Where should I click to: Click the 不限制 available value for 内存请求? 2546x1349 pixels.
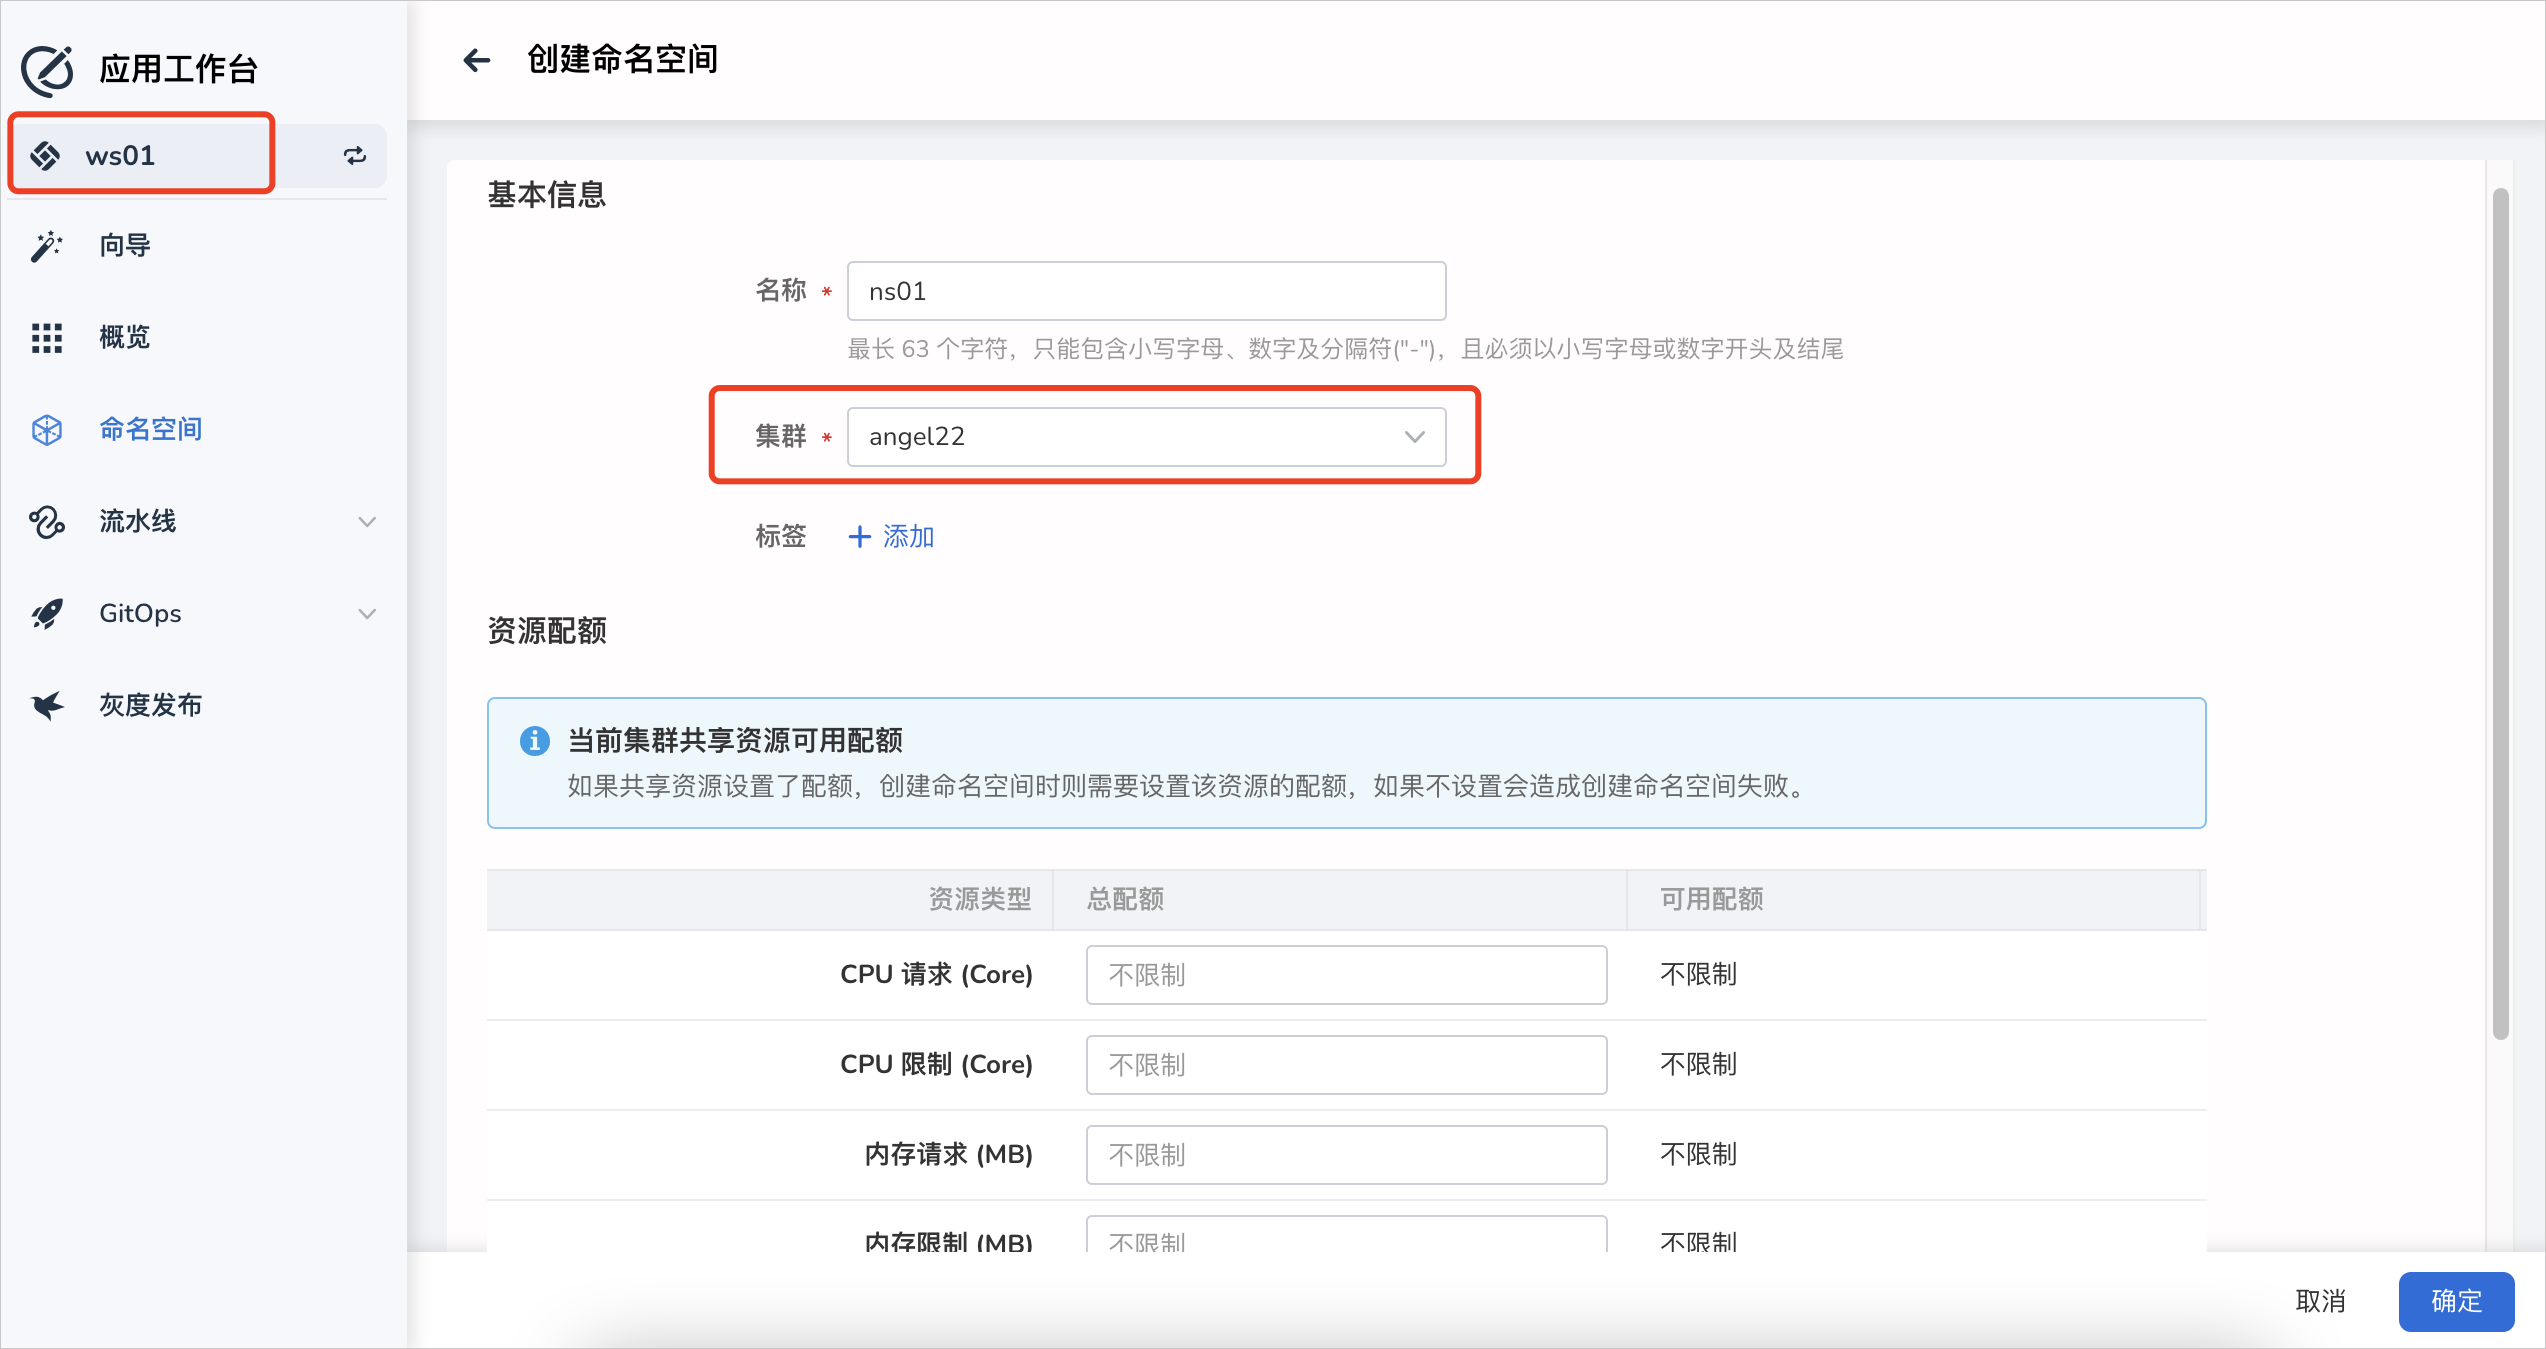(1698, 1154)
